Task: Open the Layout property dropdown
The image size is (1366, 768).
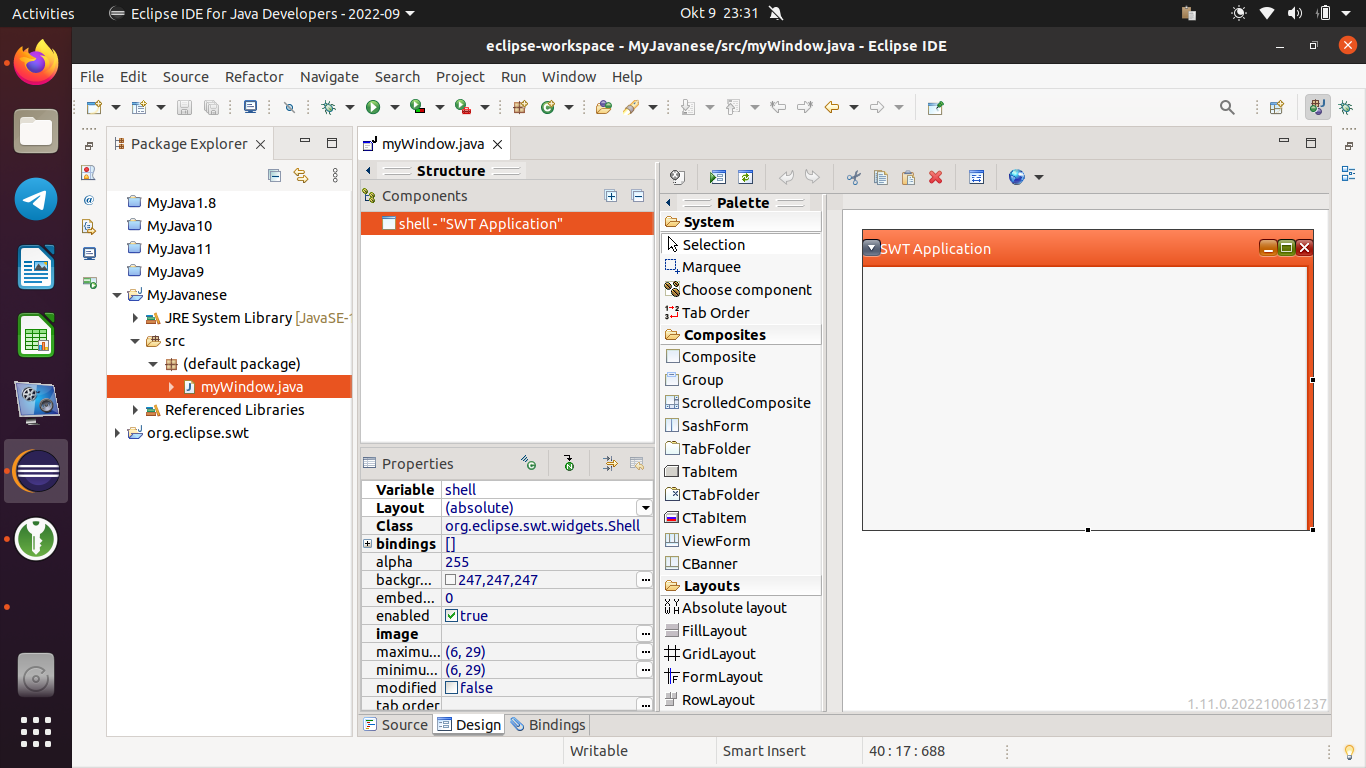Action: [x=646, y=508]
